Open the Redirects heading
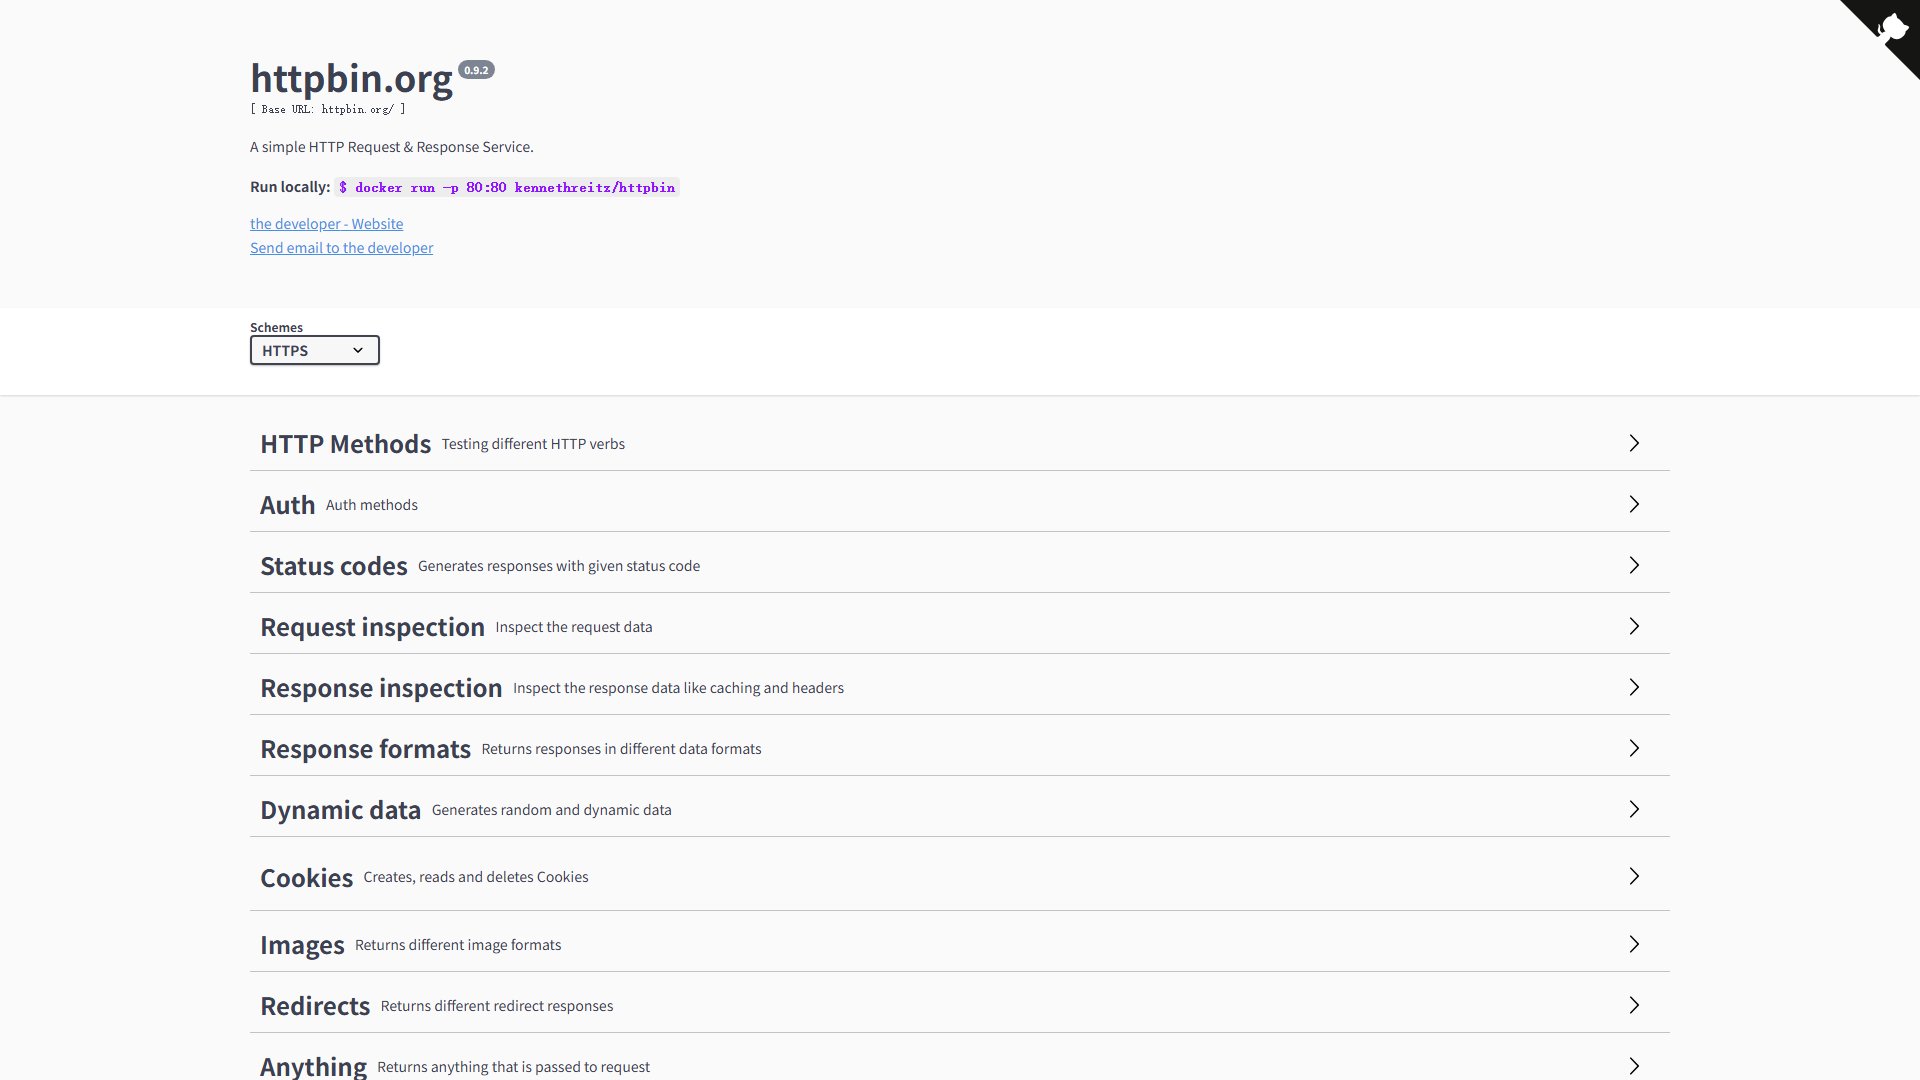Image resolution: width=1920 pixels, height=1080 pixels. pos(315,1006)
